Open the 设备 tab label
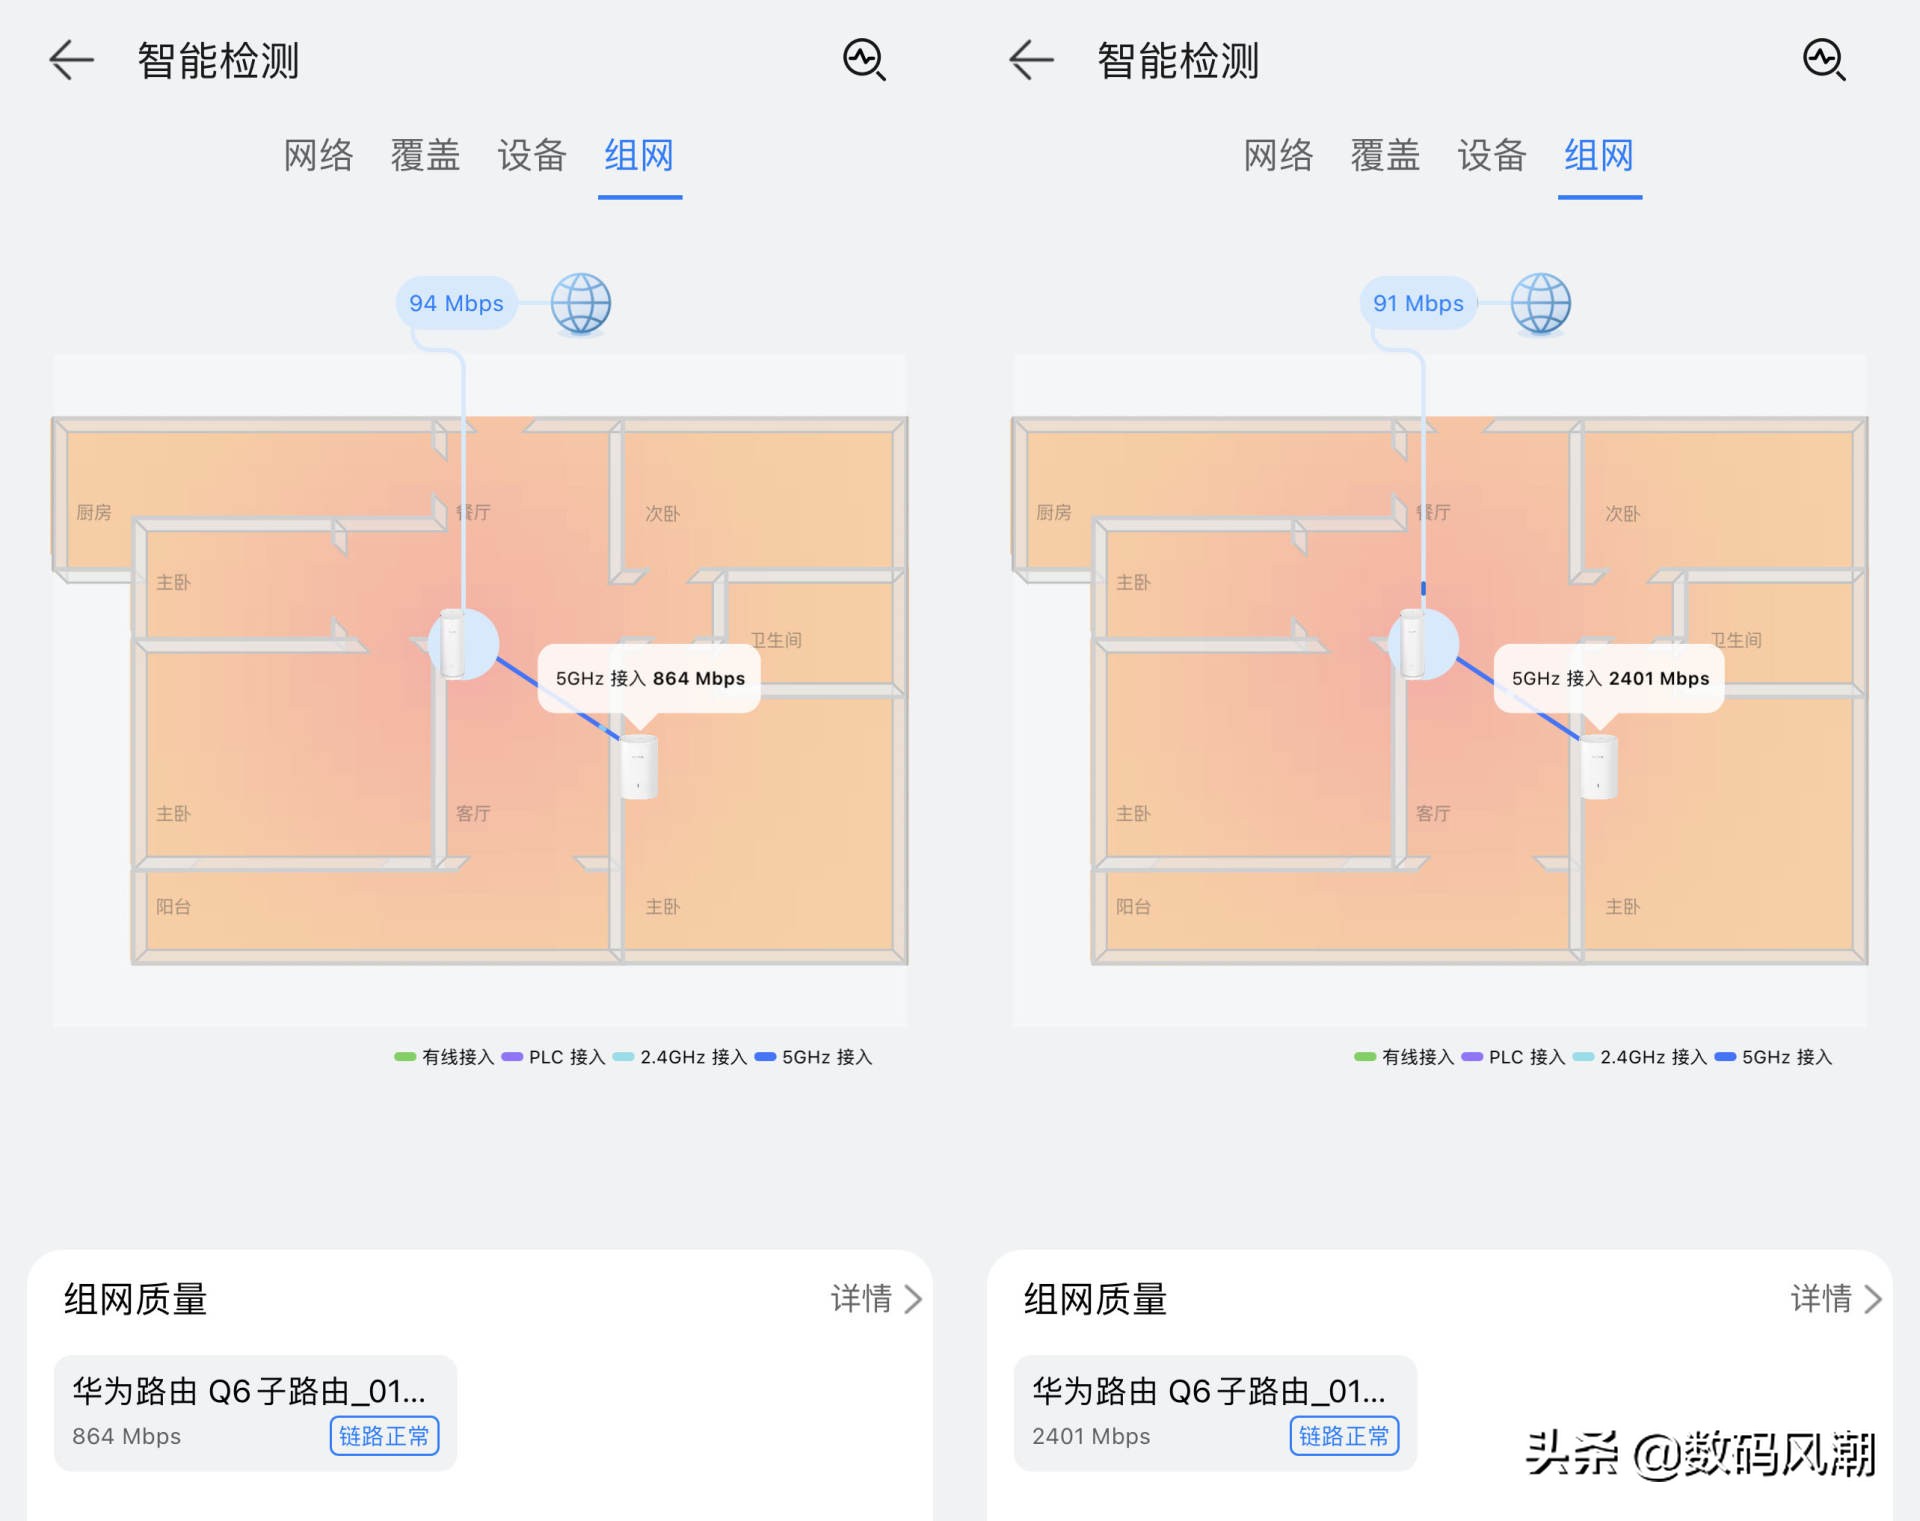The image size is (1920, 1521). 530,157
